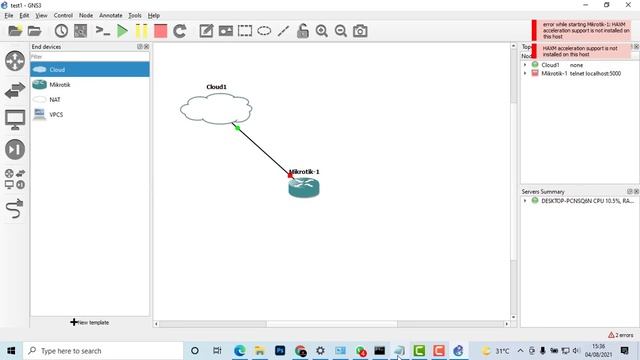Image resolution: width=640 pixels, height=360 pixels.
Task: Open the View menu
Action: click(41, 16)
